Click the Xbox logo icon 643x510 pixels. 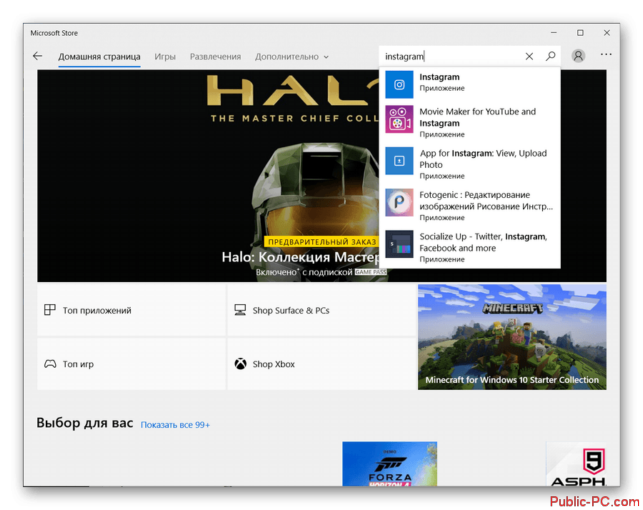pyautogui.click(x=240, y=364)
